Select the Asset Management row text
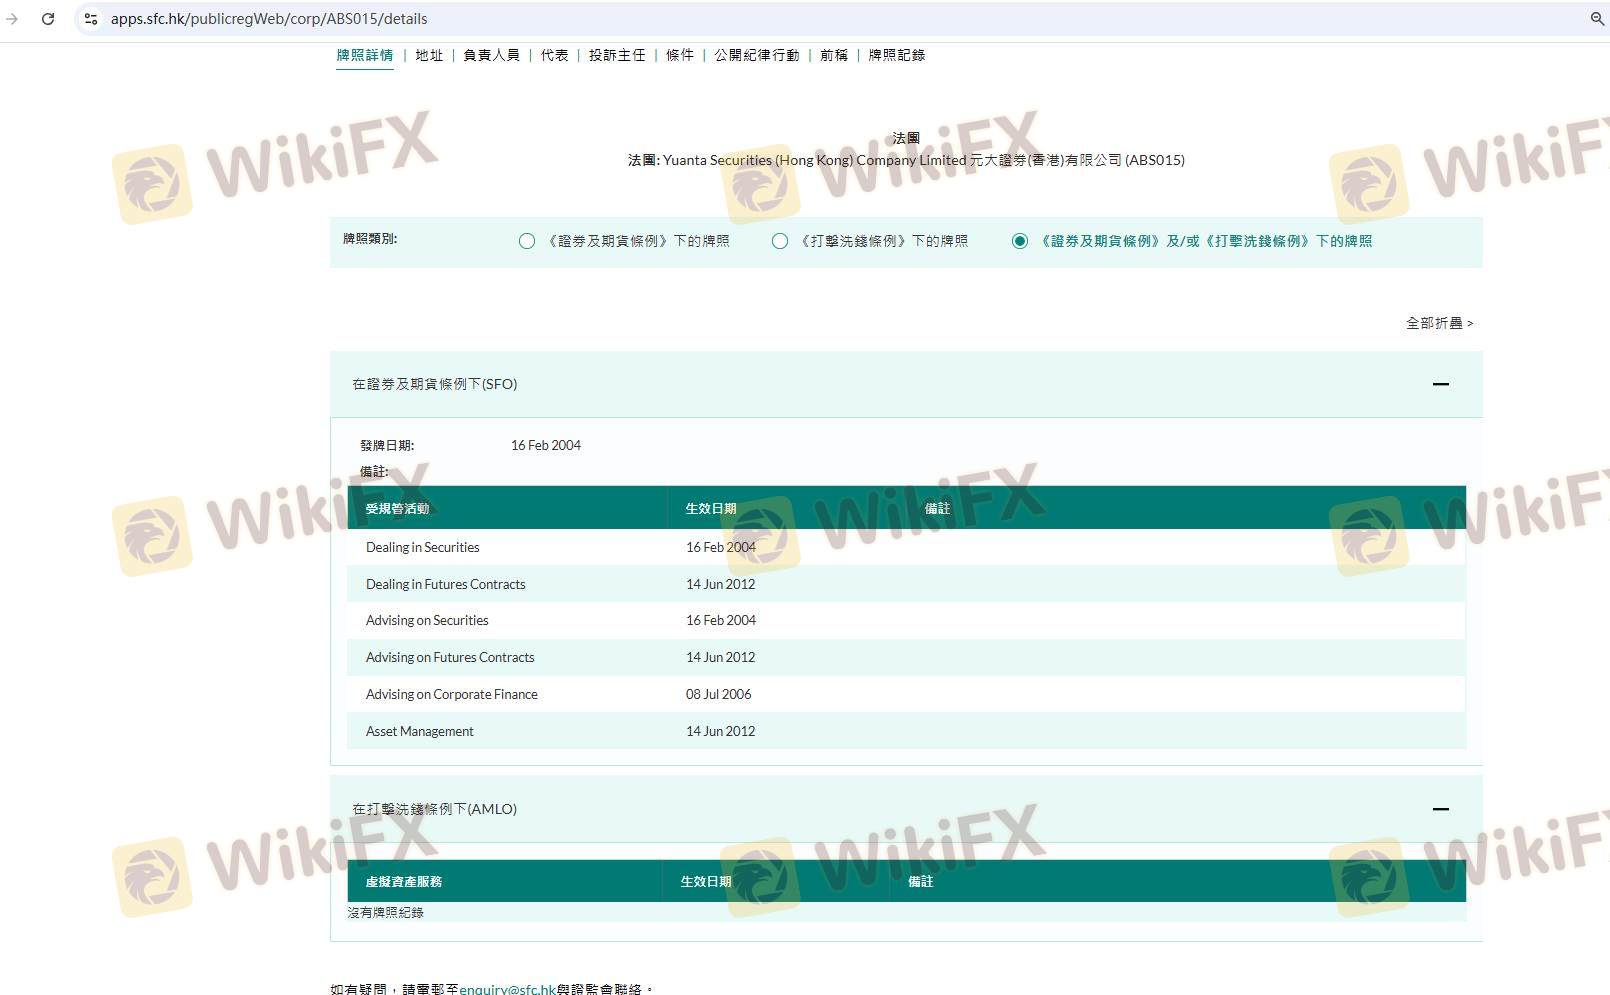 coord(420,731)
